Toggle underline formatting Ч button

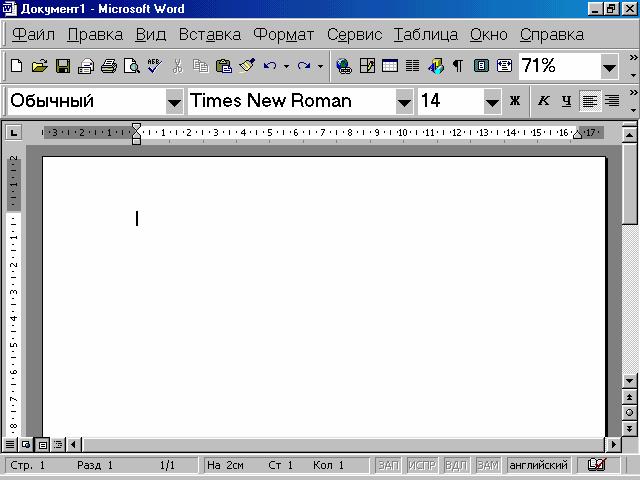566,100
